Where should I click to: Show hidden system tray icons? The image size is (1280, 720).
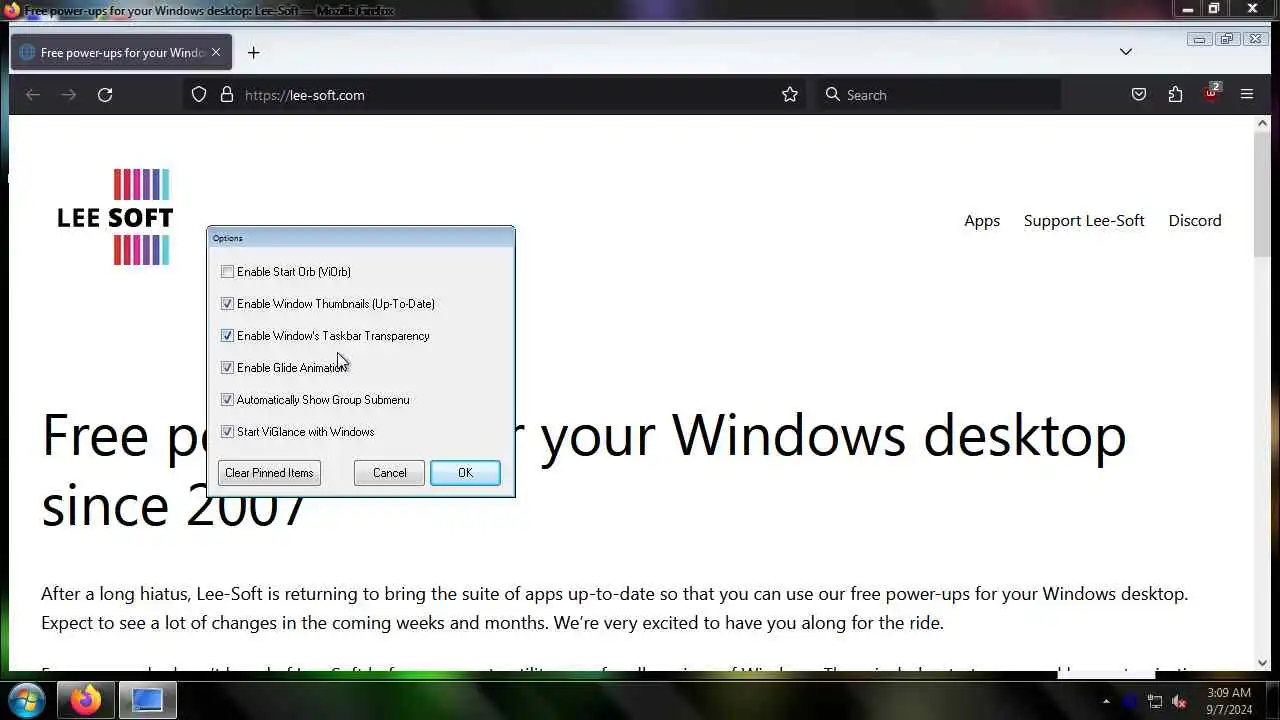(1106, 701)
